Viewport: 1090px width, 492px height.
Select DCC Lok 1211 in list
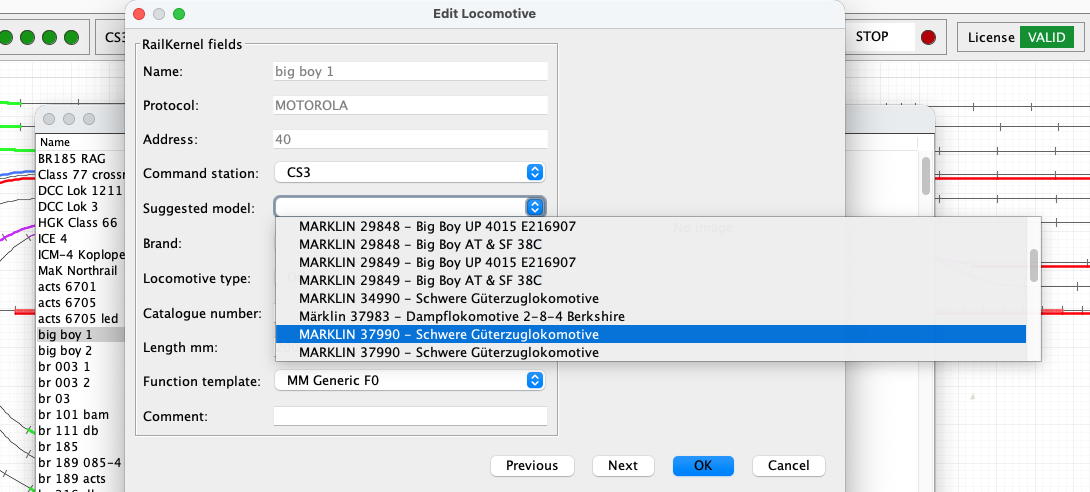[81, 190]
